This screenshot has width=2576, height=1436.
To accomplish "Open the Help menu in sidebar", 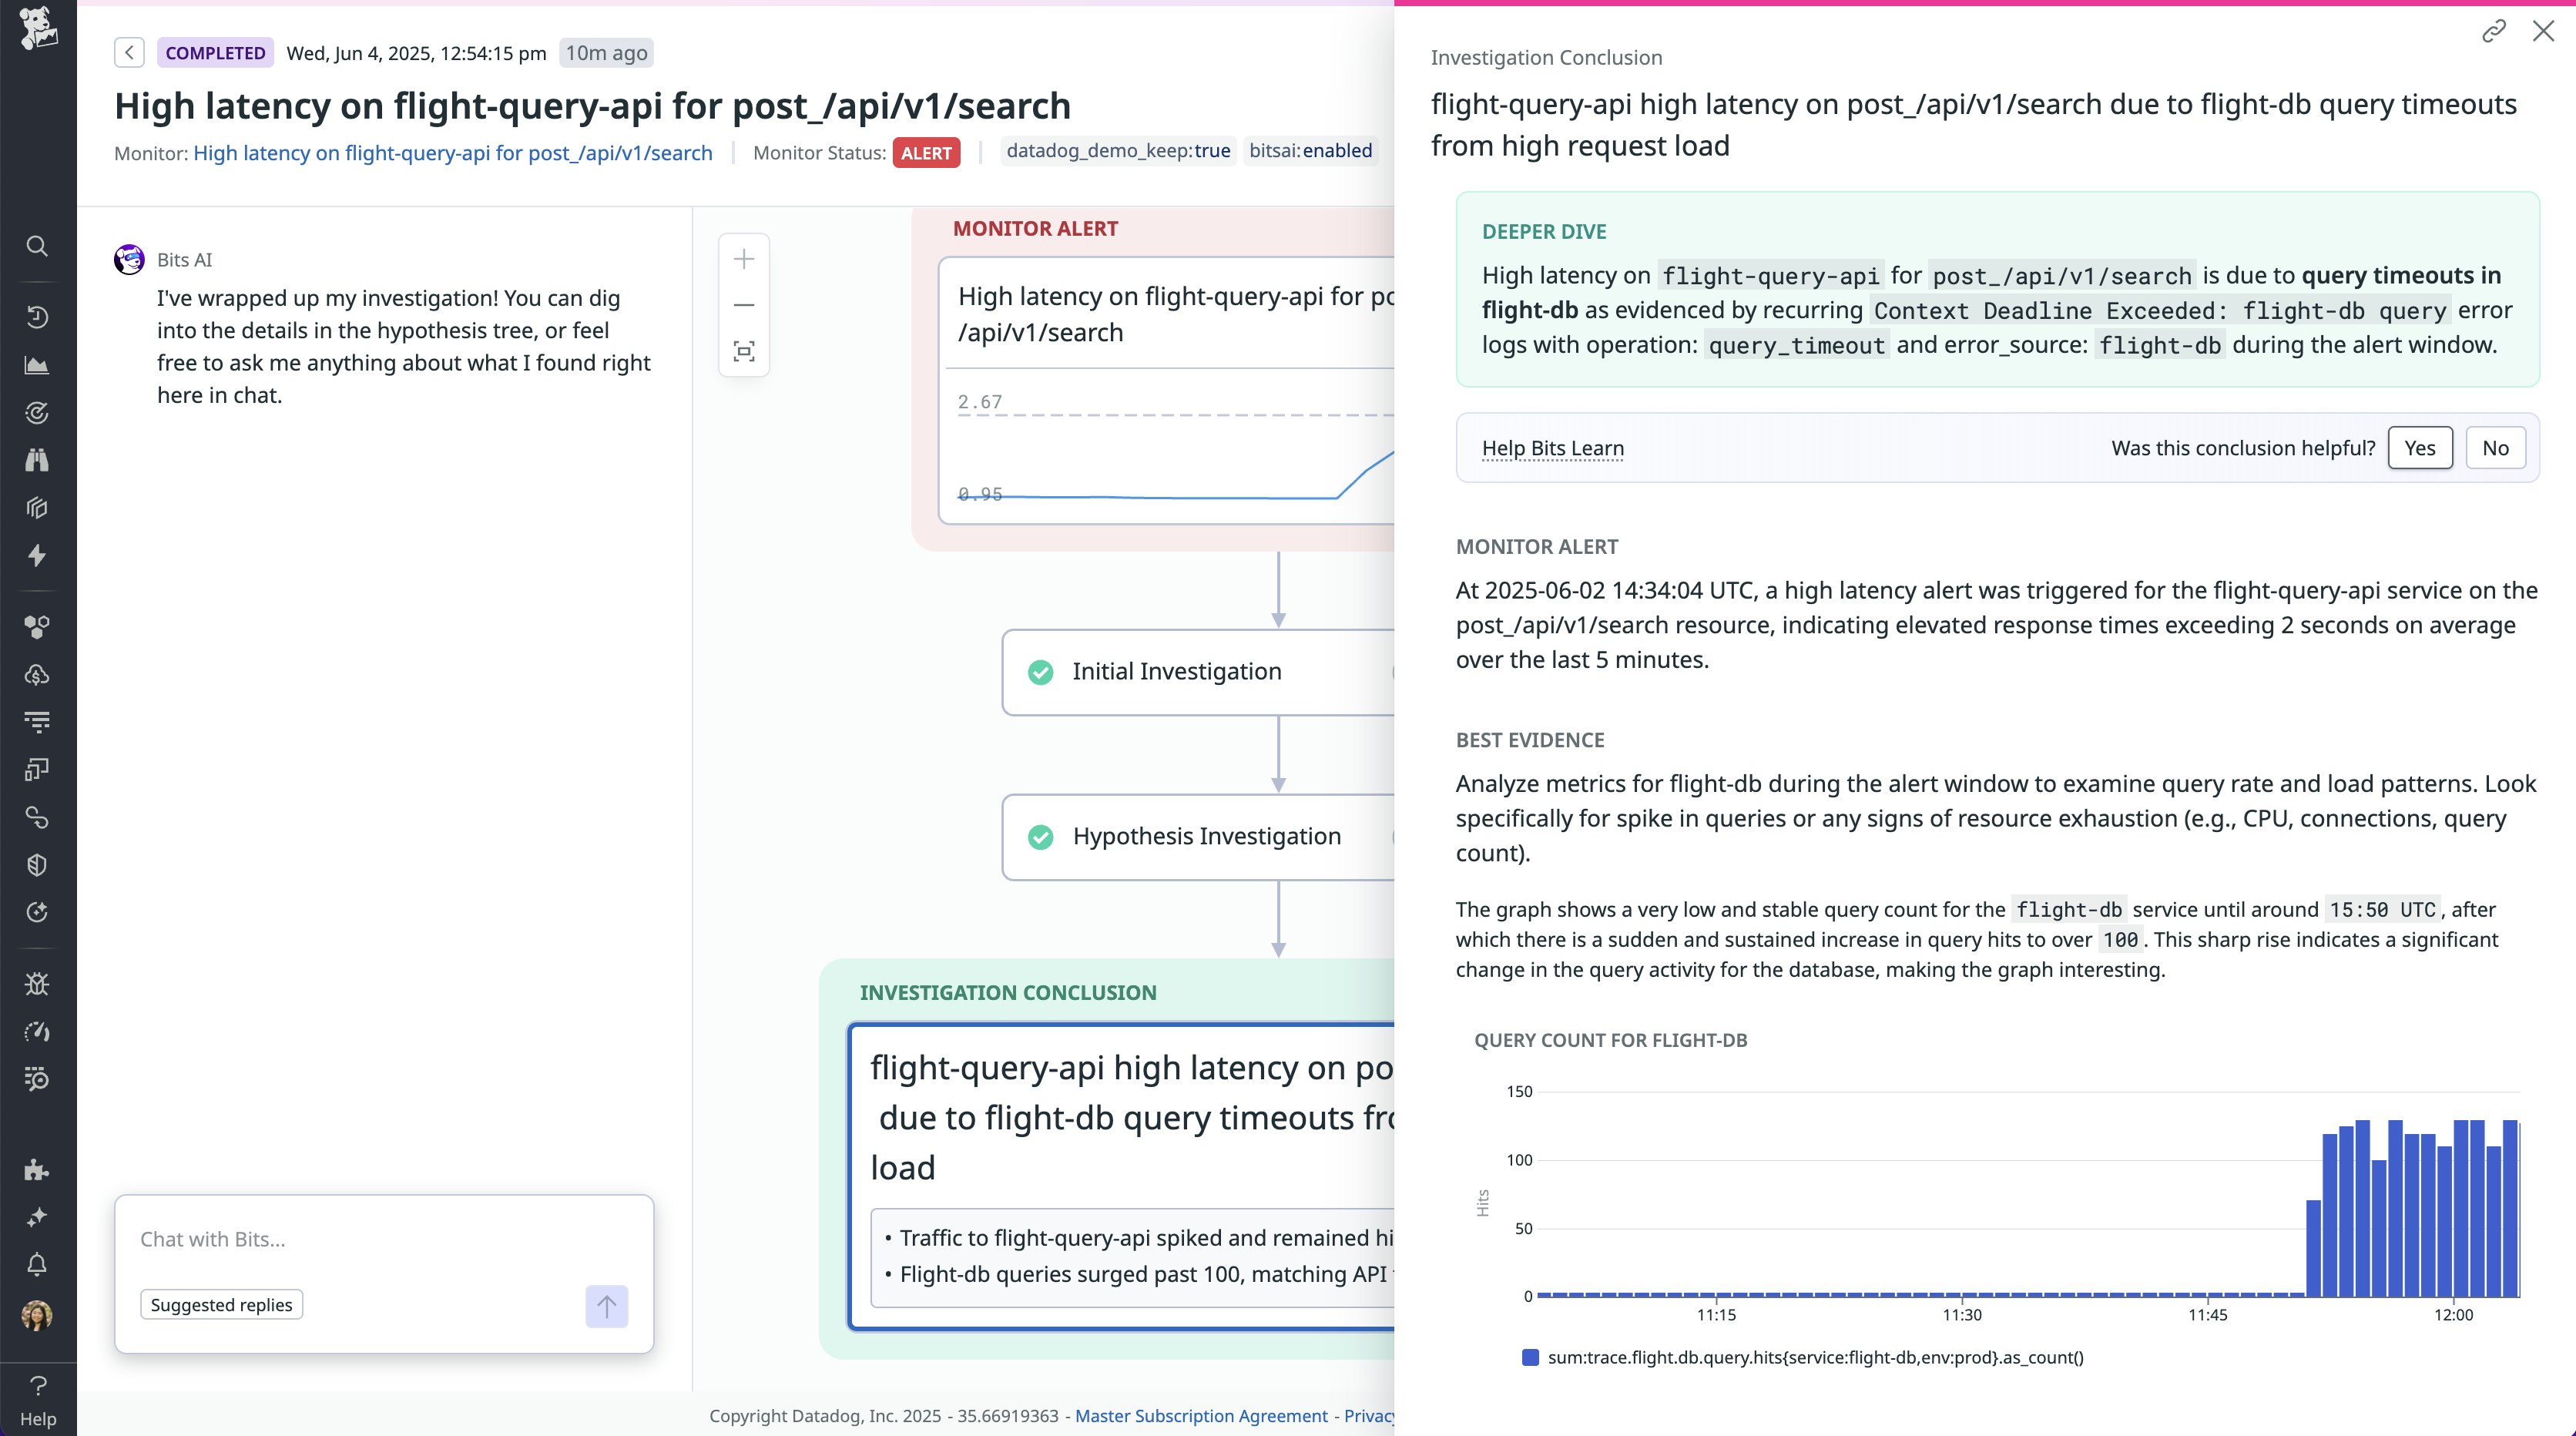I will [38, 1399].
